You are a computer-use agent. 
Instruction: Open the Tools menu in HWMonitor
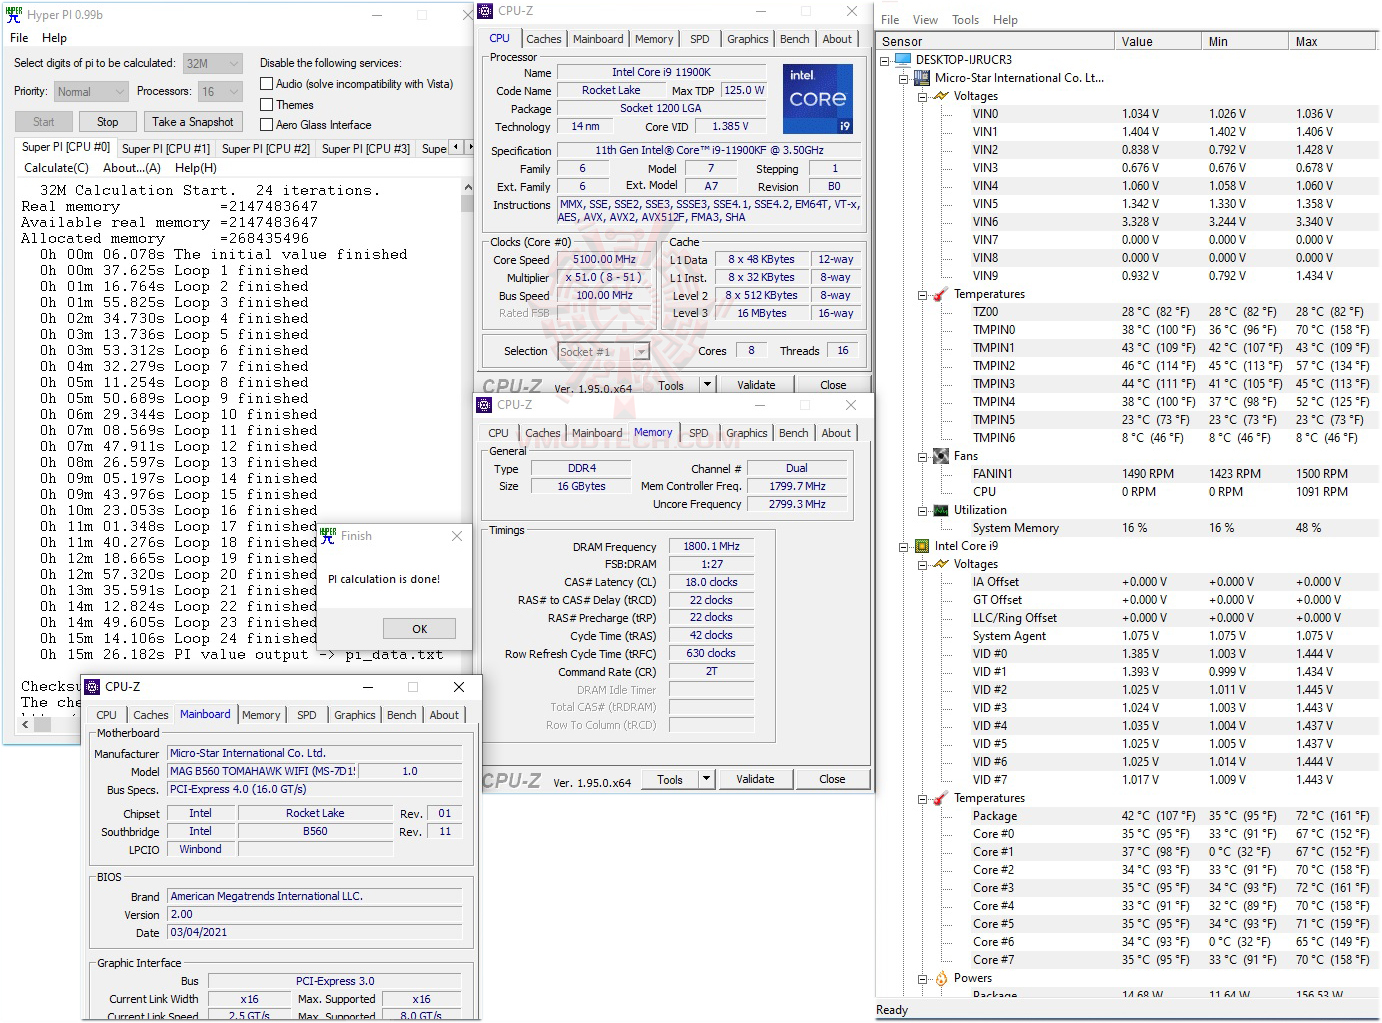click(965, 20)
